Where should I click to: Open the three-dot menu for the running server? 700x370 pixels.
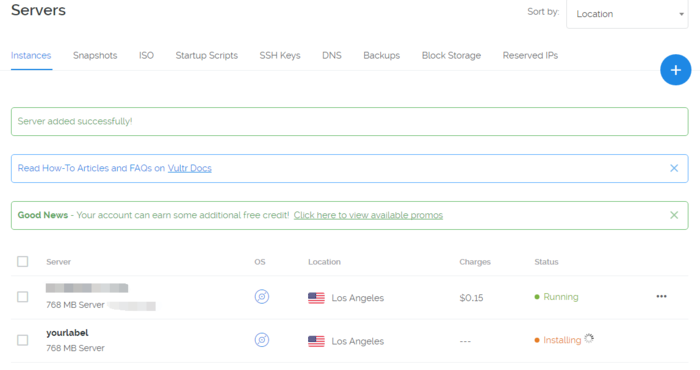coord(661,296)
